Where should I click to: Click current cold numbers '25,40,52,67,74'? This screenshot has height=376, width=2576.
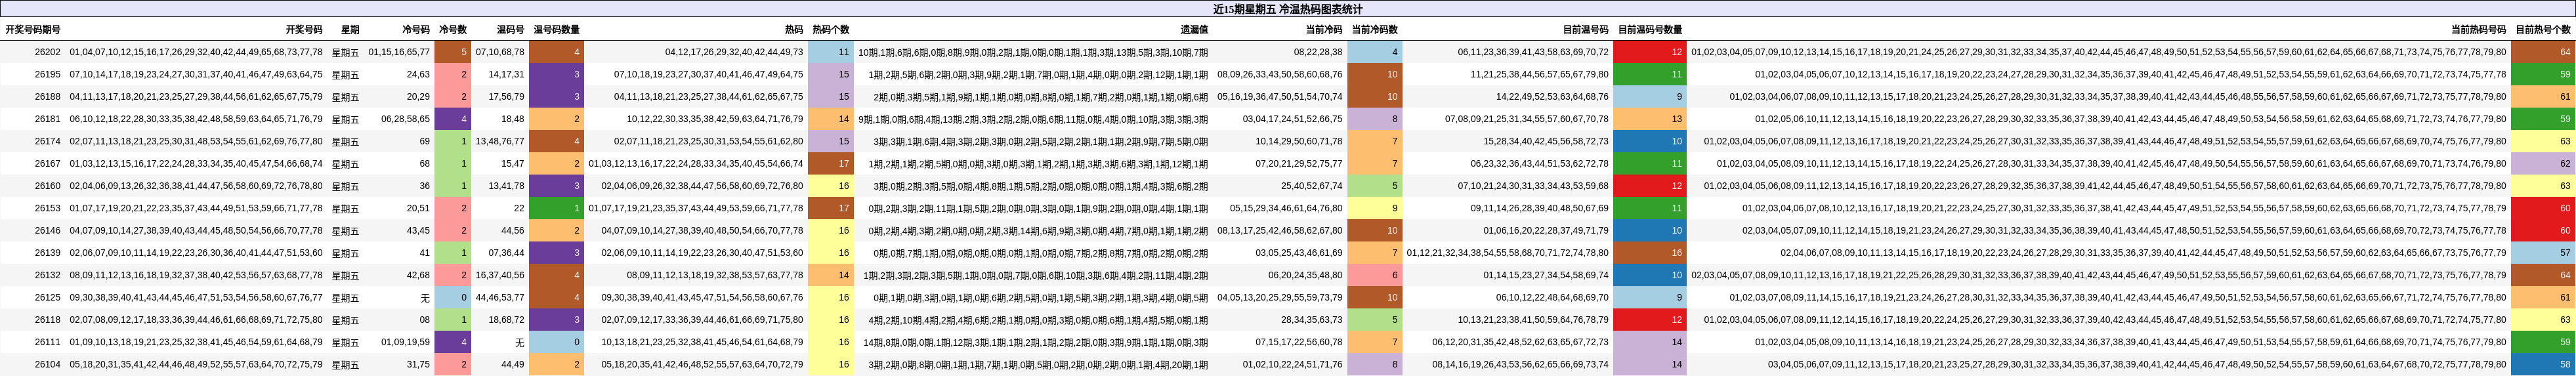pos(1312,186)
